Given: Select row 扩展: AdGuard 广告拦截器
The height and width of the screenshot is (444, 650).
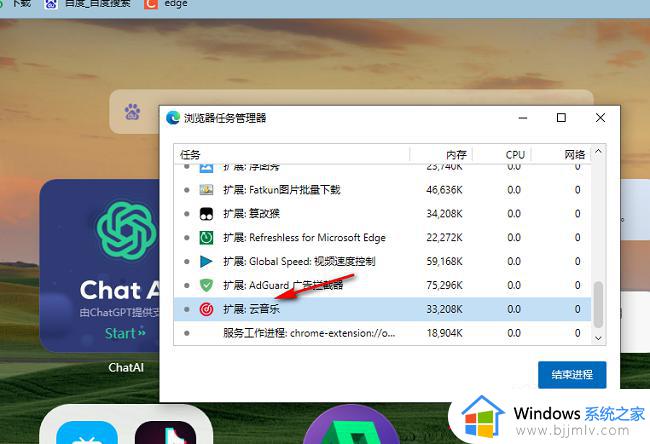Looking at the screenshot, I should (382, 285).
